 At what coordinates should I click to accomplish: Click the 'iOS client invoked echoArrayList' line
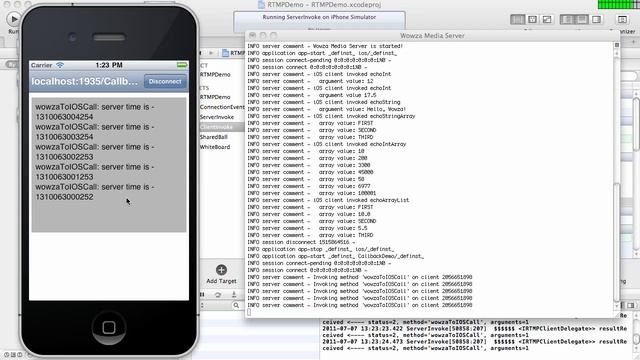328,200
